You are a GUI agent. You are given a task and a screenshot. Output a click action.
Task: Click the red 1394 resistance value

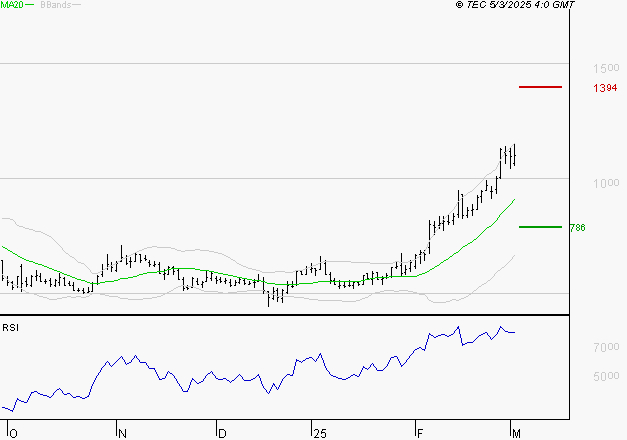click(605, 88)
